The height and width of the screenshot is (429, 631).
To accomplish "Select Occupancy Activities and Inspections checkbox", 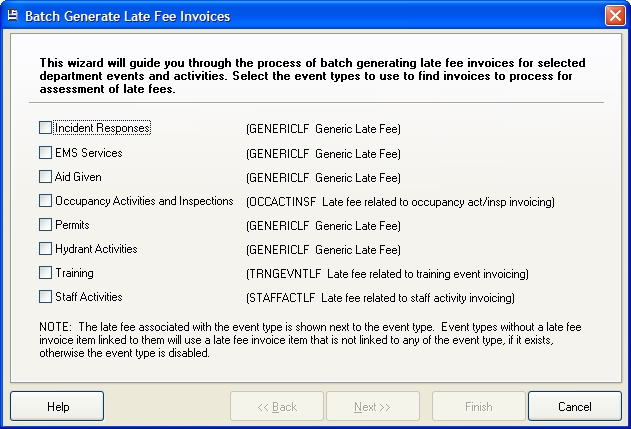I will (x=45, y=201).
